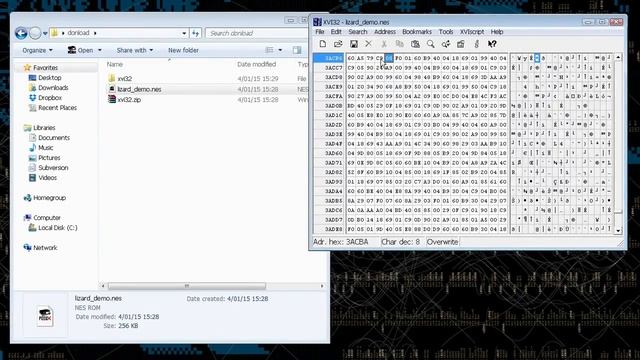Select the xvi32 folder icon
Screen dimensions: 640x360
click(112, 78)
